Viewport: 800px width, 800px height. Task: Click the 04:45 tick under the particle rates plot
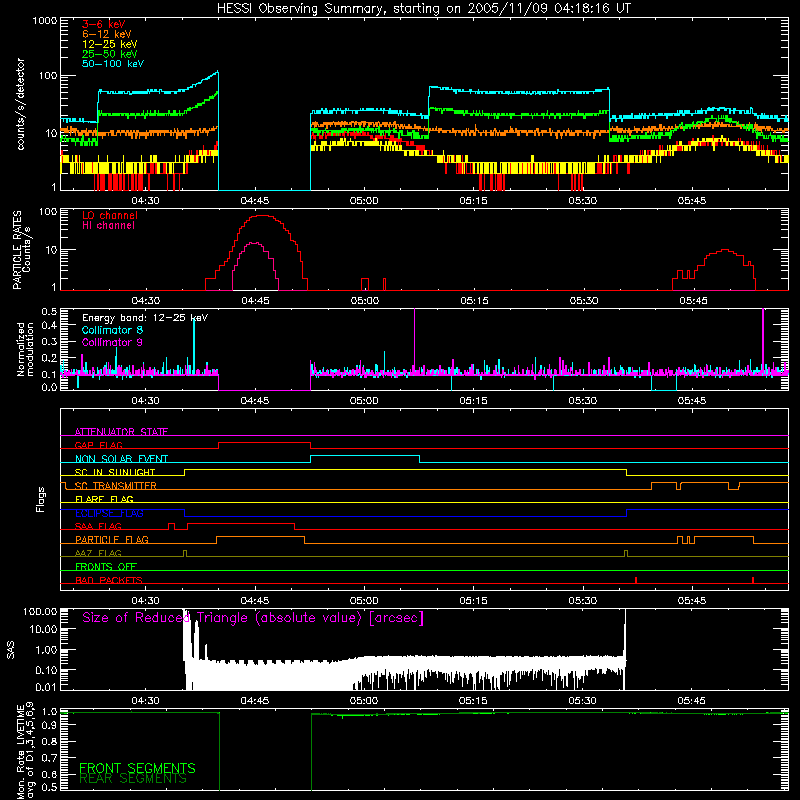click(255, 301)
